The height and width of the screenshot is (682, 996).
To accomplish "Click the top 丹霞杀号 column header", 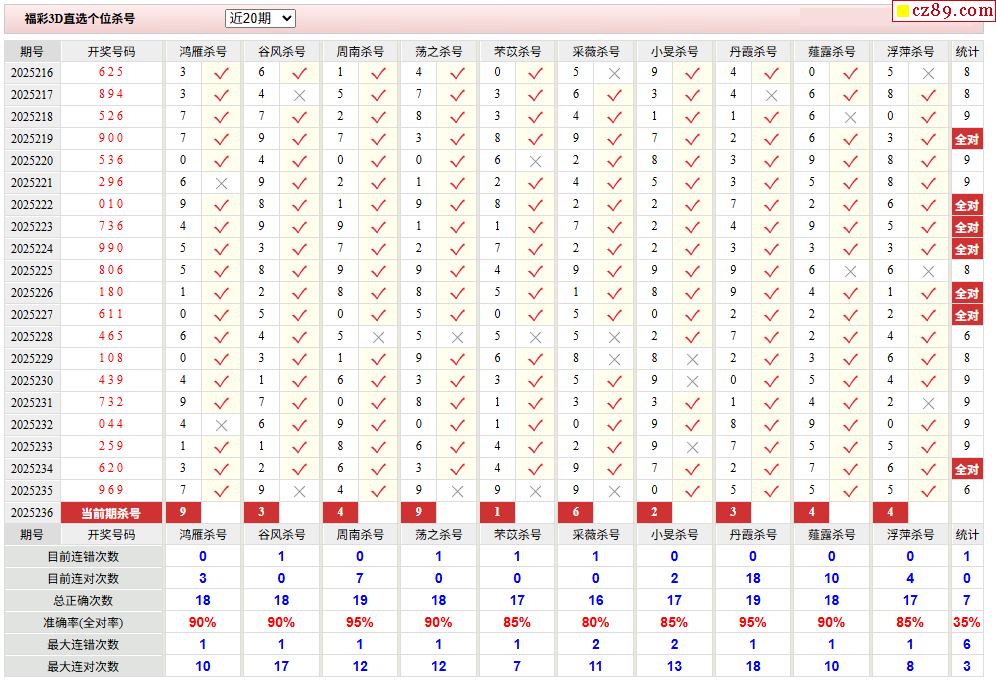I will click(753, 51).
